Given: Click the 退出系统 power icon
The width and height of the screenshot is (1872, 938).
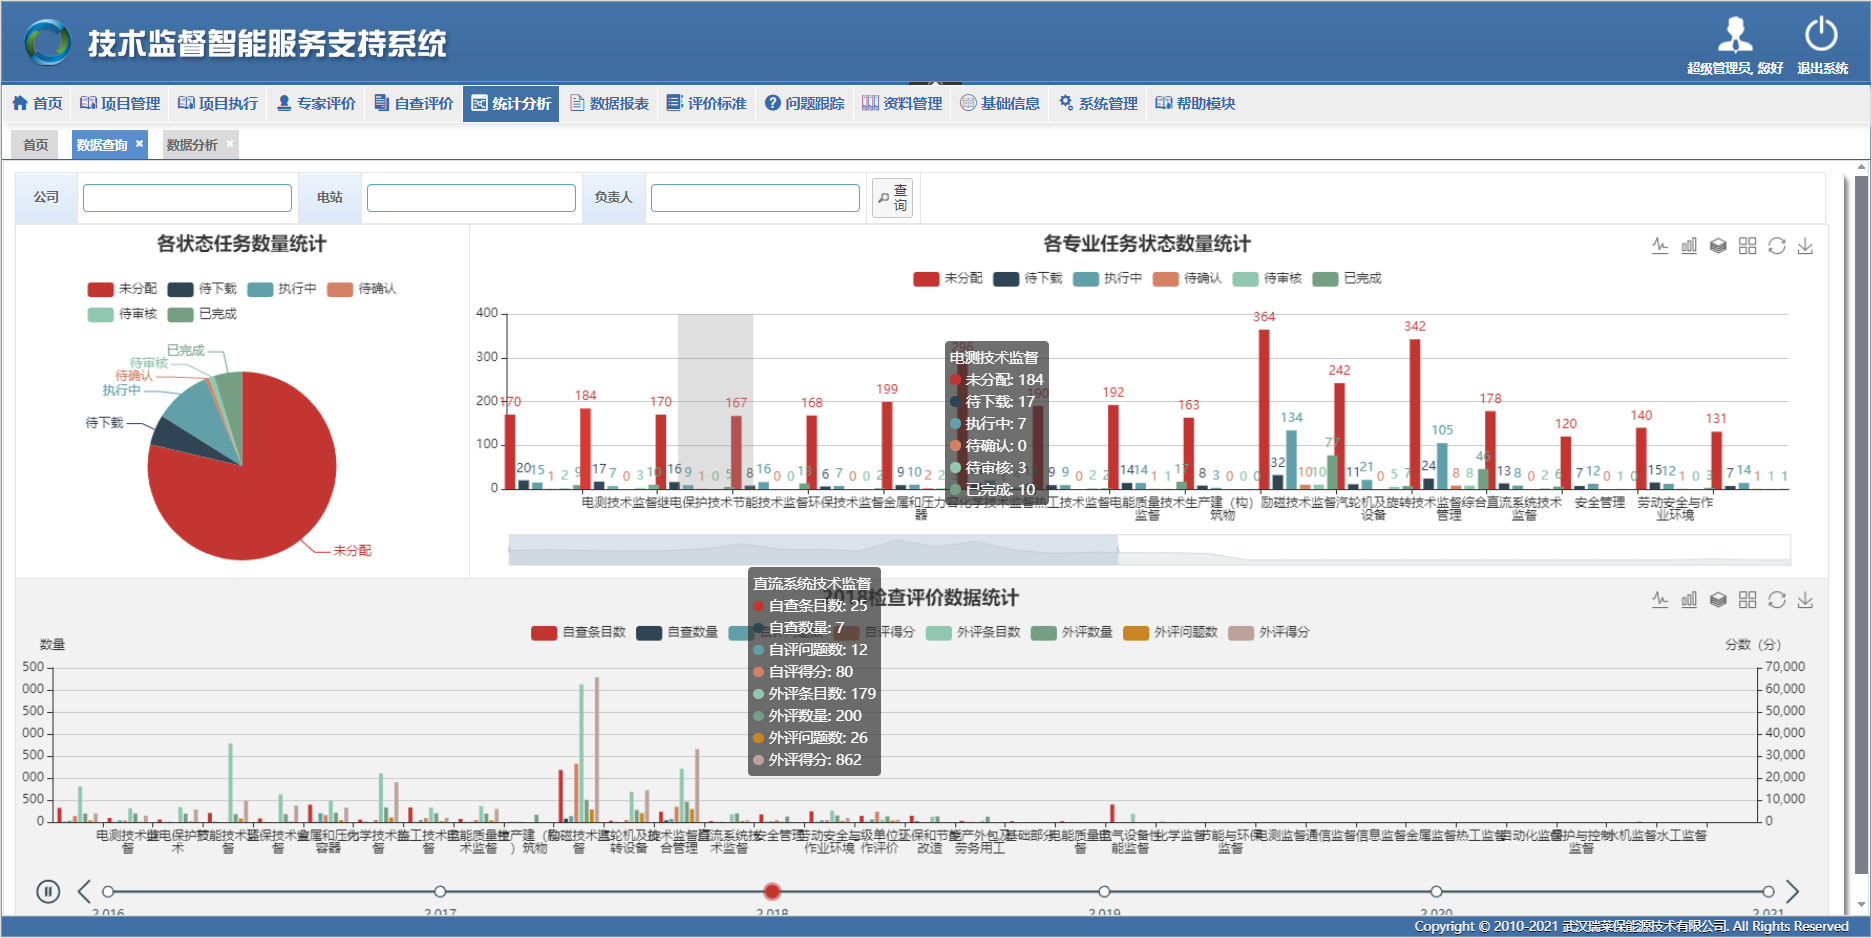Looking at the screenshot, I should [x=1821, y=35].
